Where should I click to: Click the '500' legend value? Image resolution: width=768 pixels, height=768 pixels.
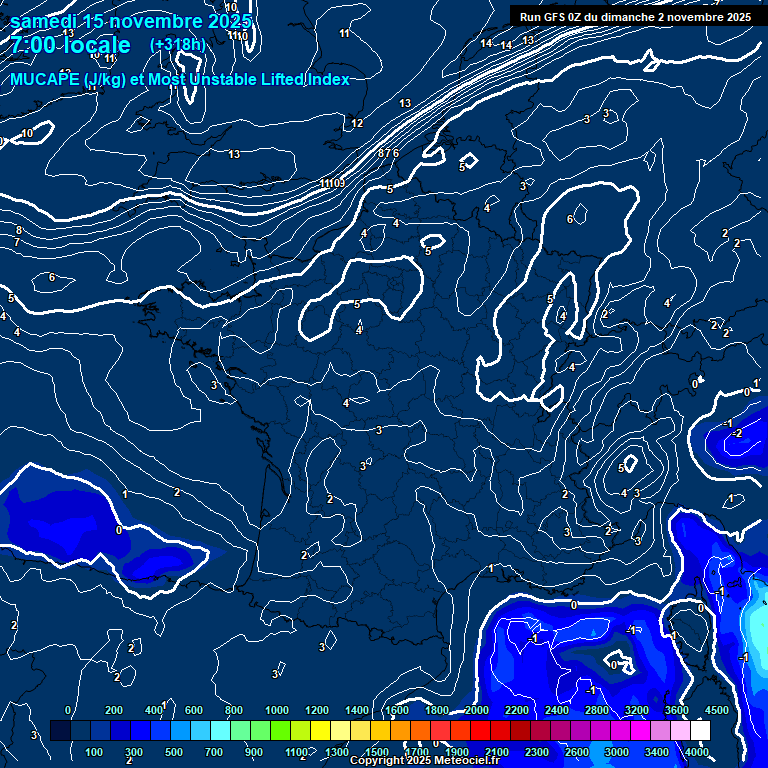[x=174, y=752]
